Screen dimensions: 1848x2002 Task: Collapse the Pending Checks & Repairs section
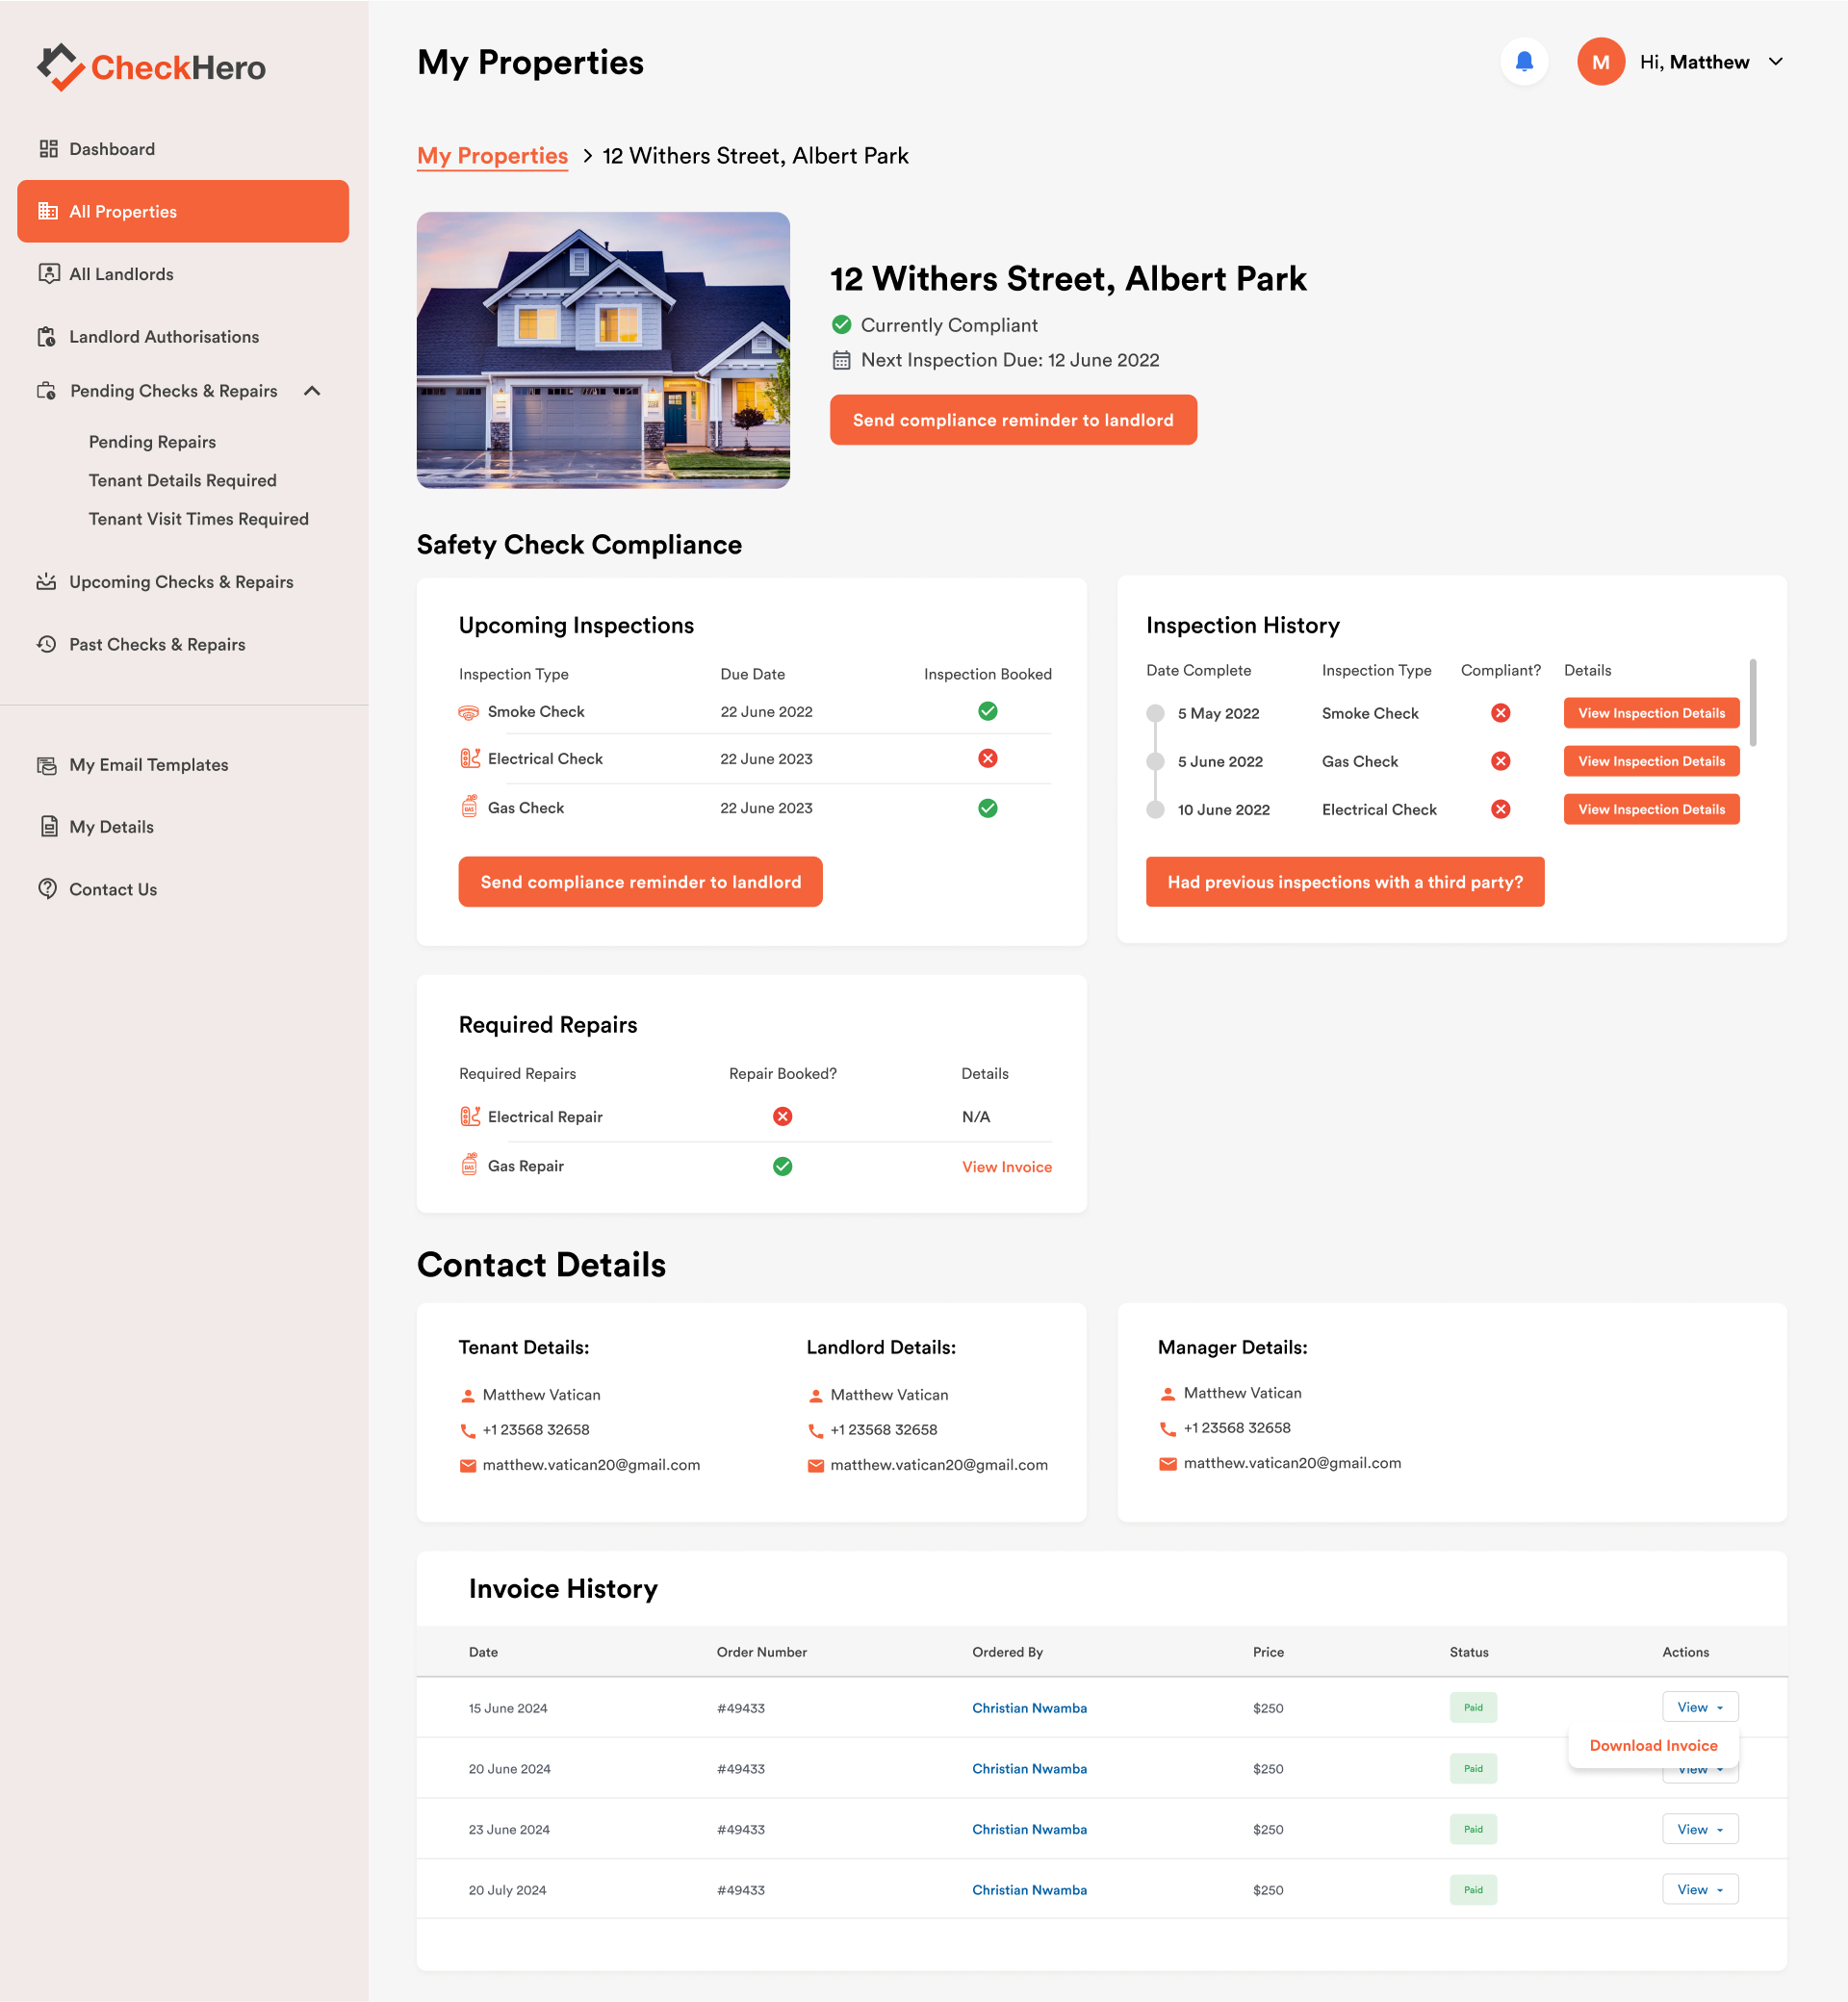pos(312,391)
